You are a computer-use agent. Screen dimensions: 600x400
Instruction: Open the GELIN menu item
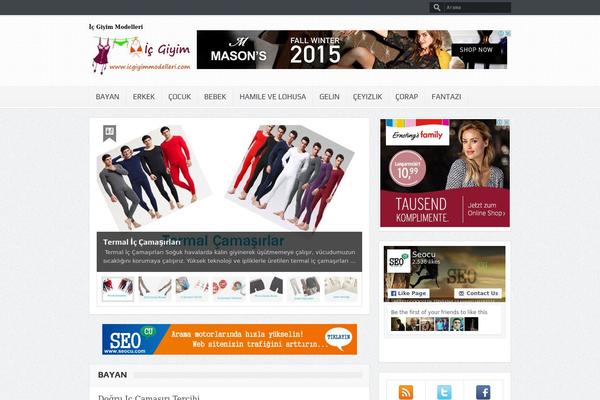click(329, 97)
